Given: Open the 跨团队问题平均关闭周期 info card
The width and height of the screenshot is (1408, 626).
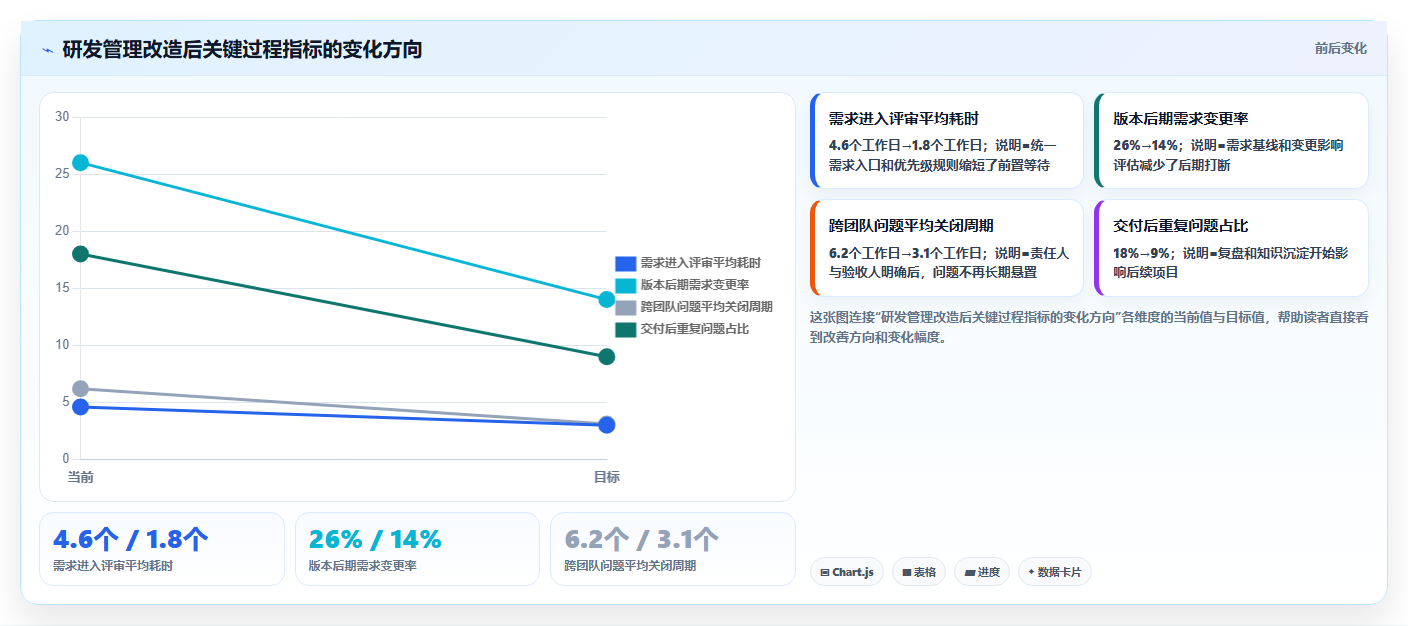Looking at the screenshot, I should pos(946,248).
